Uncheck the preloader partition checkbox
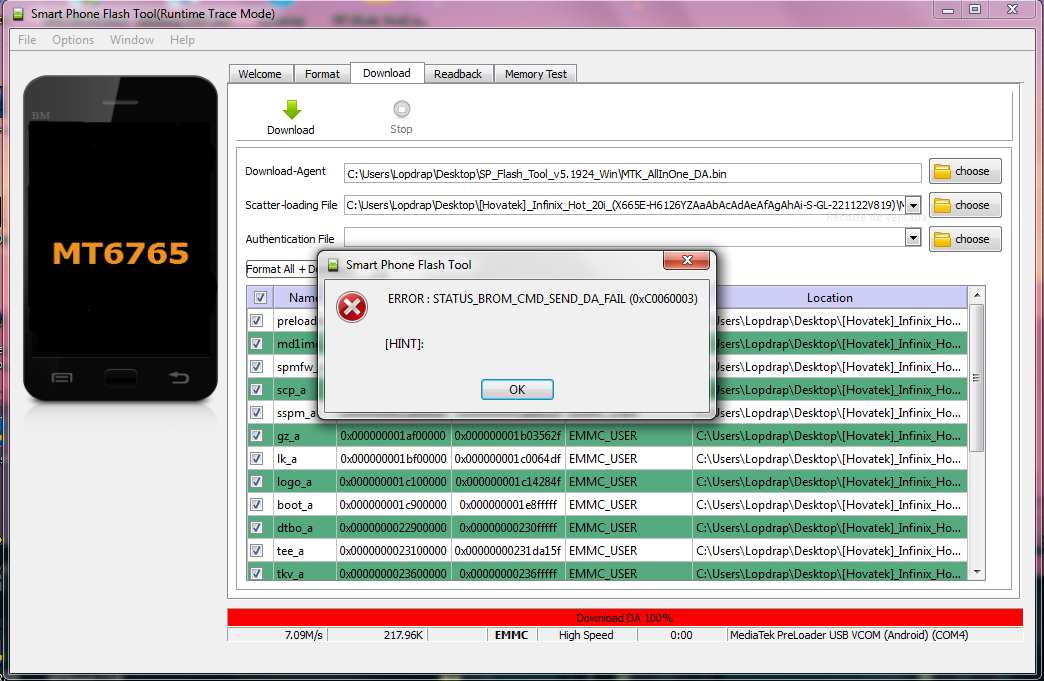 [x=256, y=321]
